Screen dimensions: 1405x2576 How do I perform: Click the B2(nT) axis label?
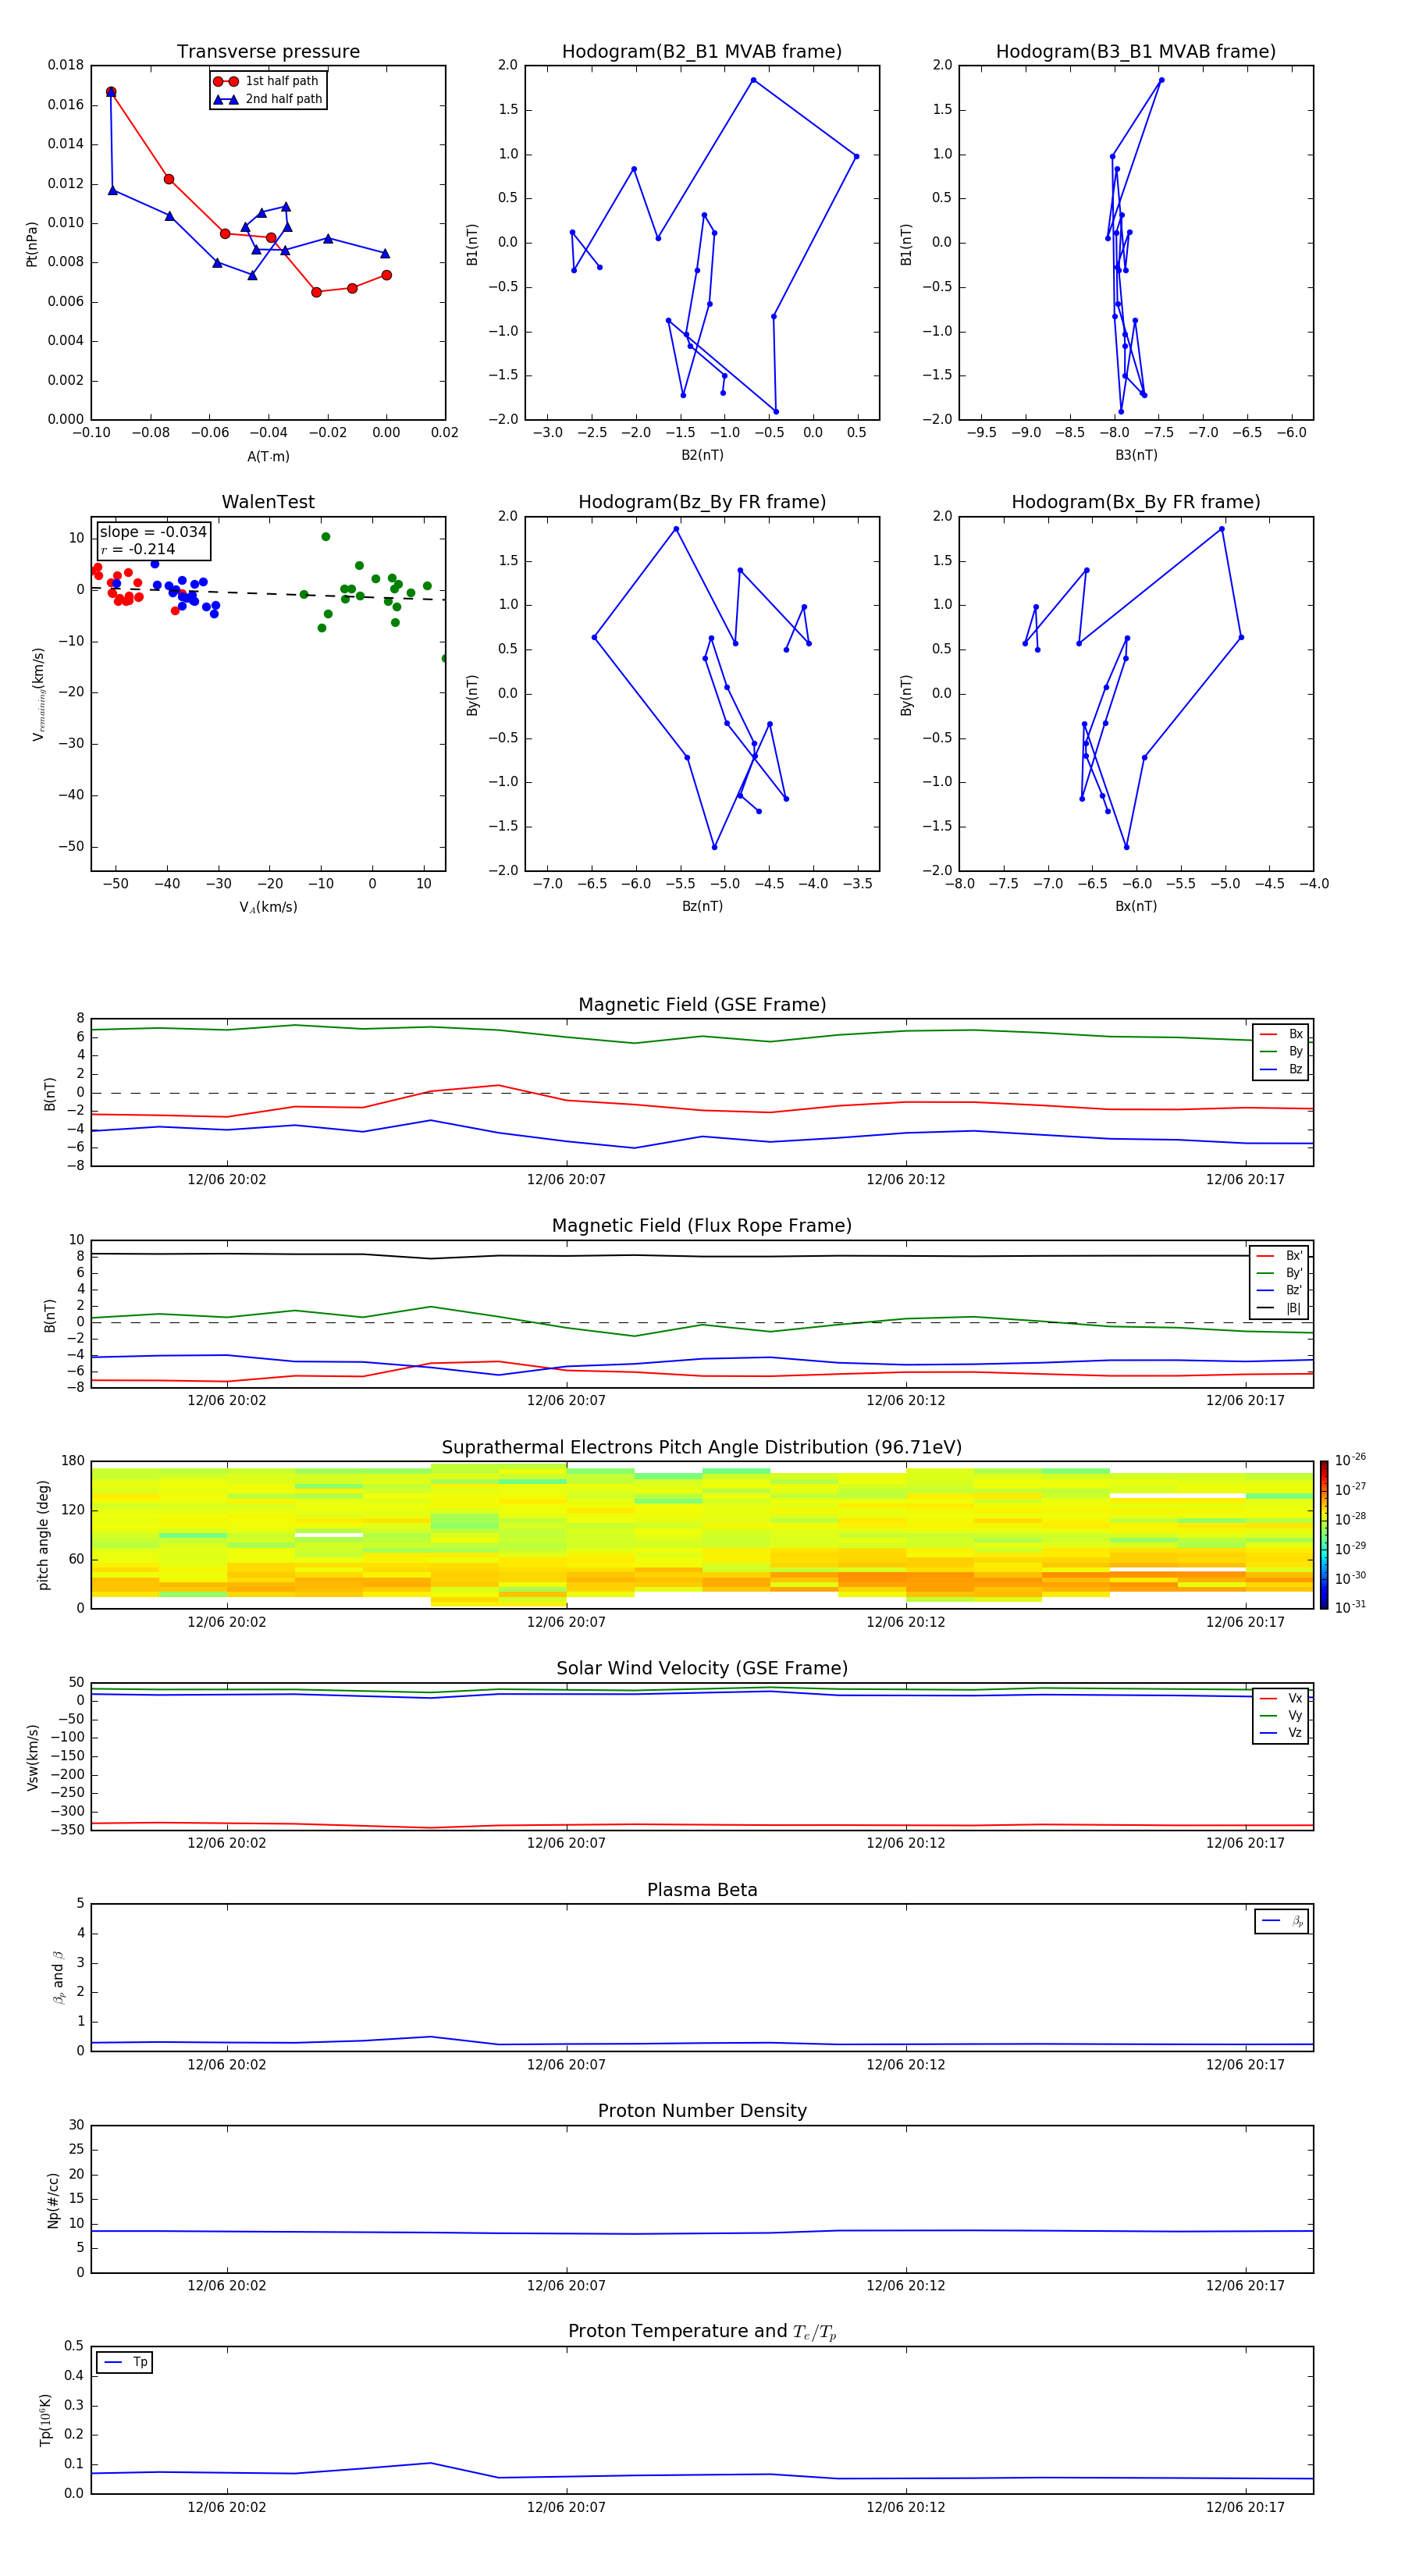[702, 455]
